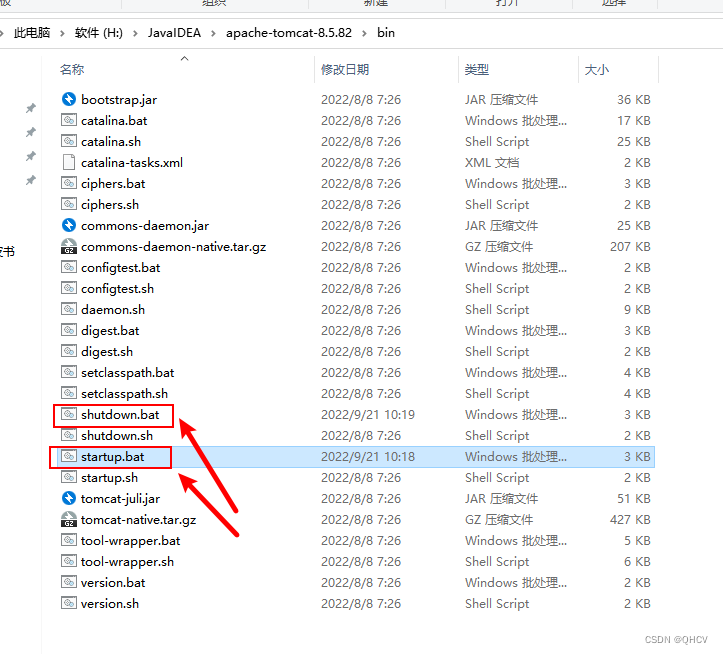Select file name tool-wrapper.bat
Viewport: 723px width, 654px height.
(130, 541)
